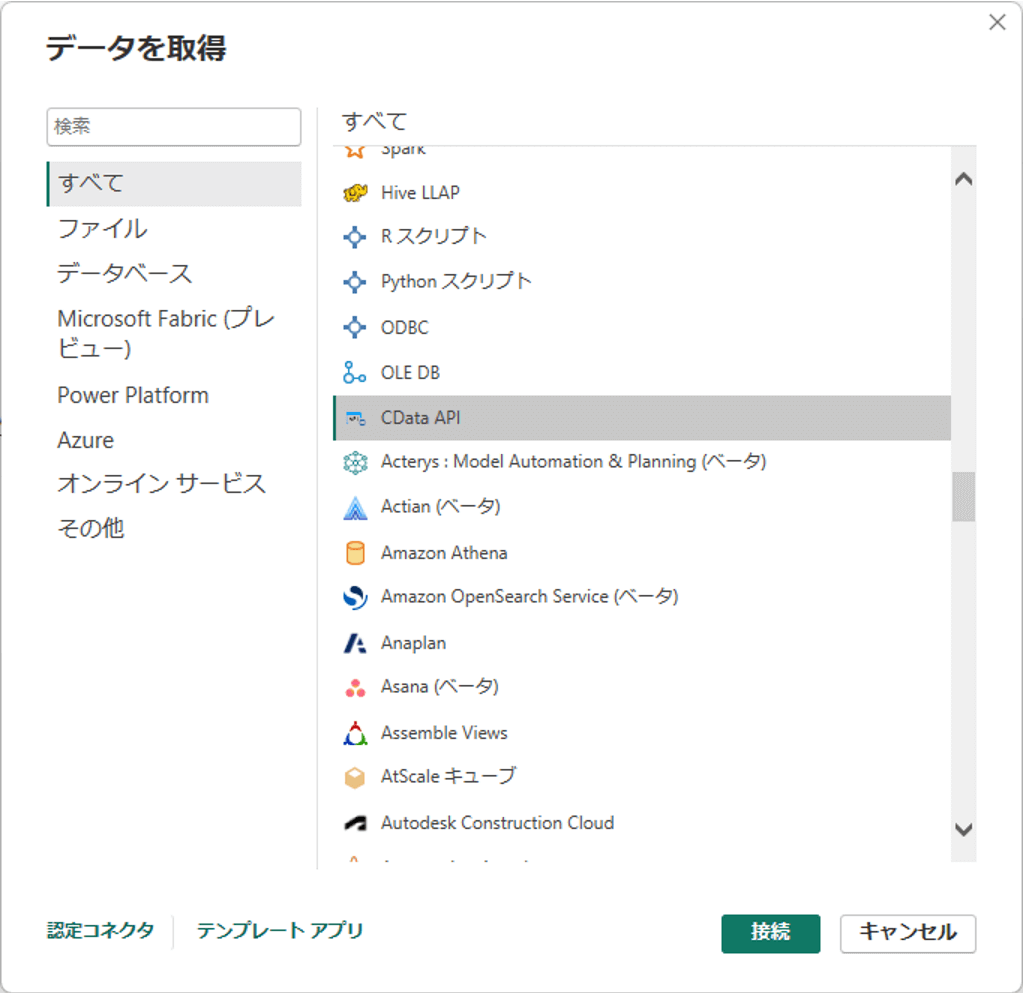
Task: Click the 検索 search field
Action: point(173,127)
